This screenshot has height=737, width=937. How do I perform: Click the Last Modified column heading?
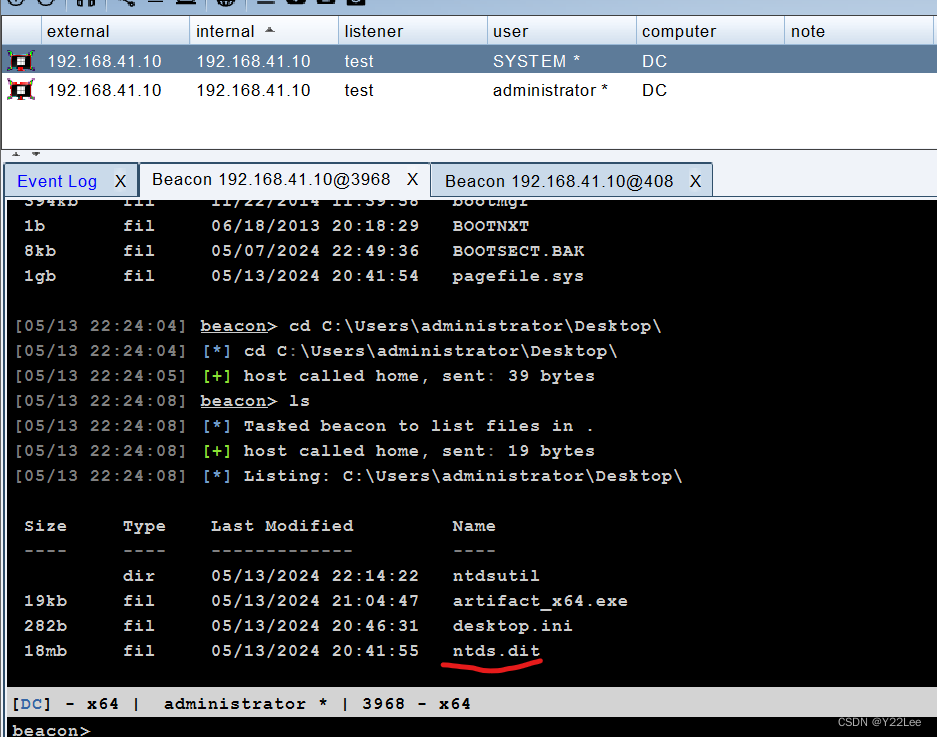282,526
